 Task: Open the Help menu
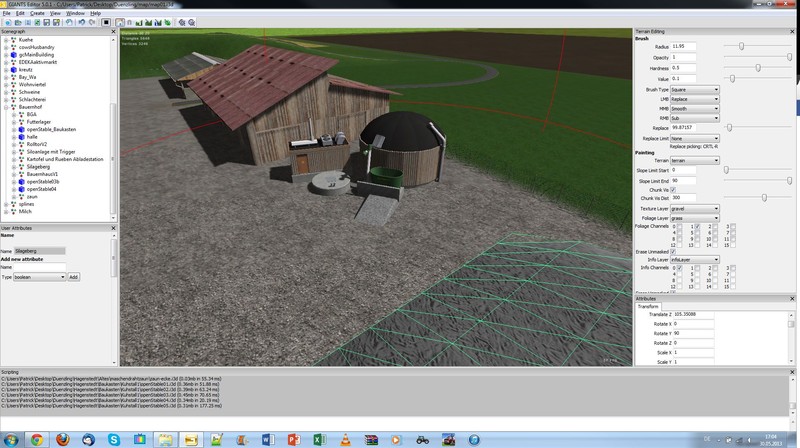coord(95,13)
